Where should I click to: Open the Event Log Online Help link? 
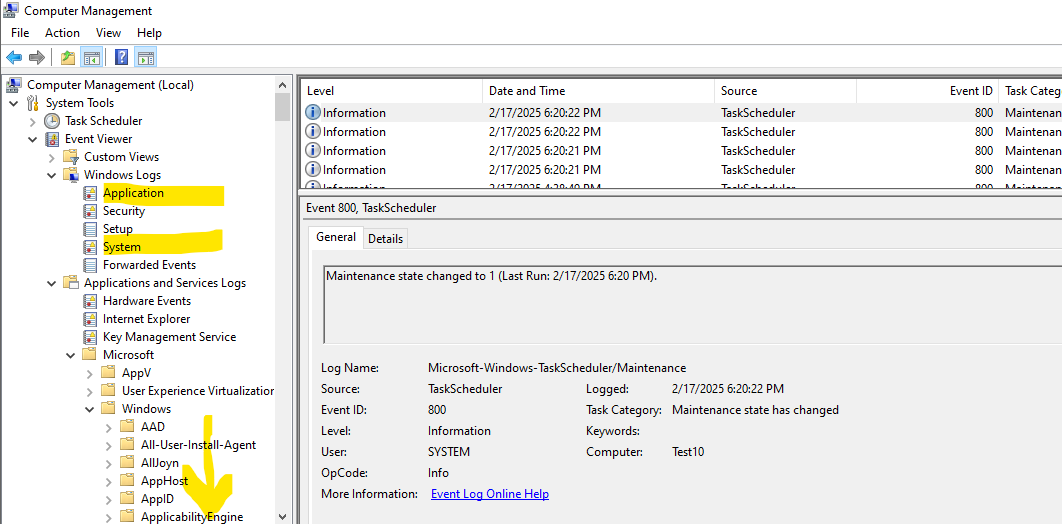(490, 494)
